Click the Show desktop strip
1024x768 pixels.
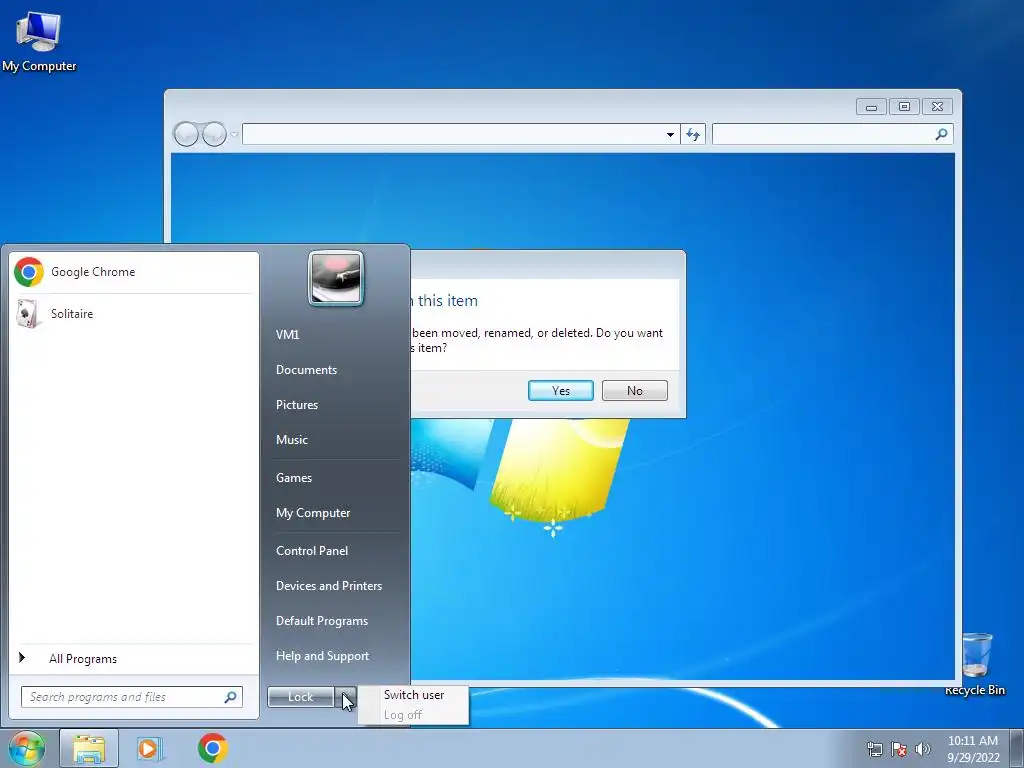1017,748
